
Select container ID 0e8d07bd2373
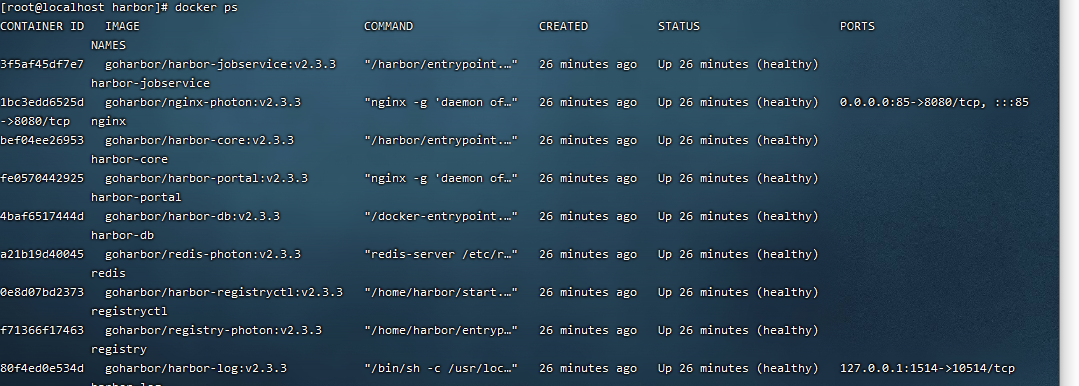tap(42, 292)
